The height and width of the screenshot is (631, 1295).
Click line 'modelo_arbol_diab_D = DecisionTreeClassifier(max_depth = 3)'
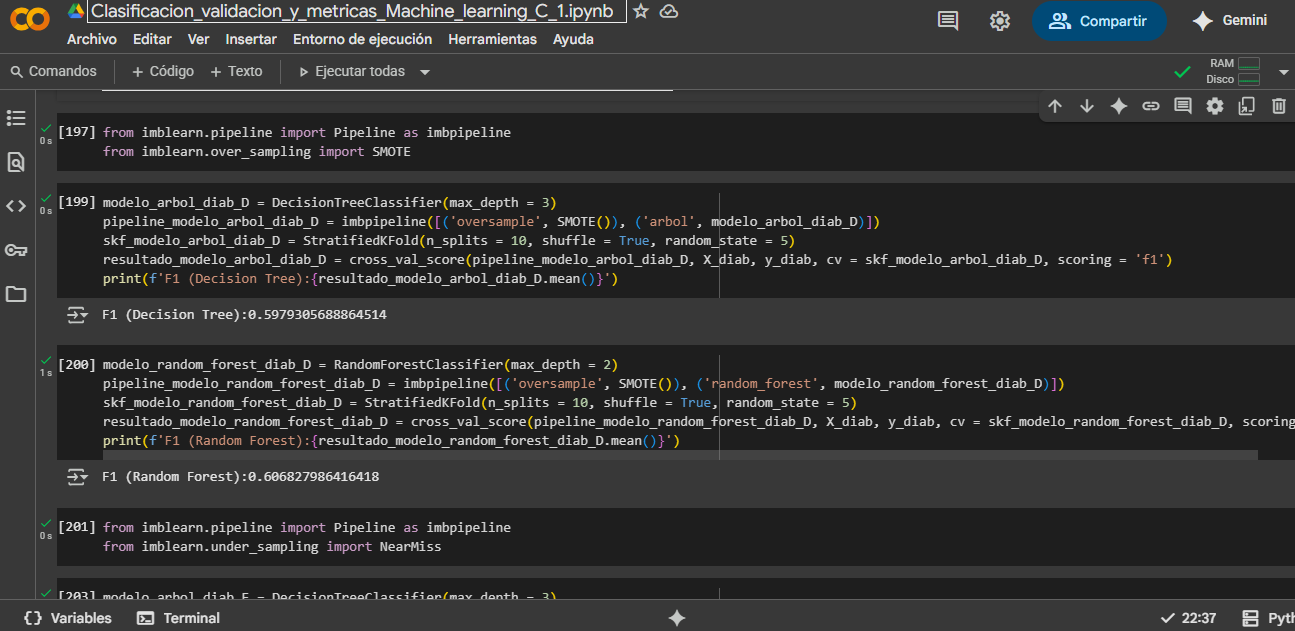pos(329,202)
